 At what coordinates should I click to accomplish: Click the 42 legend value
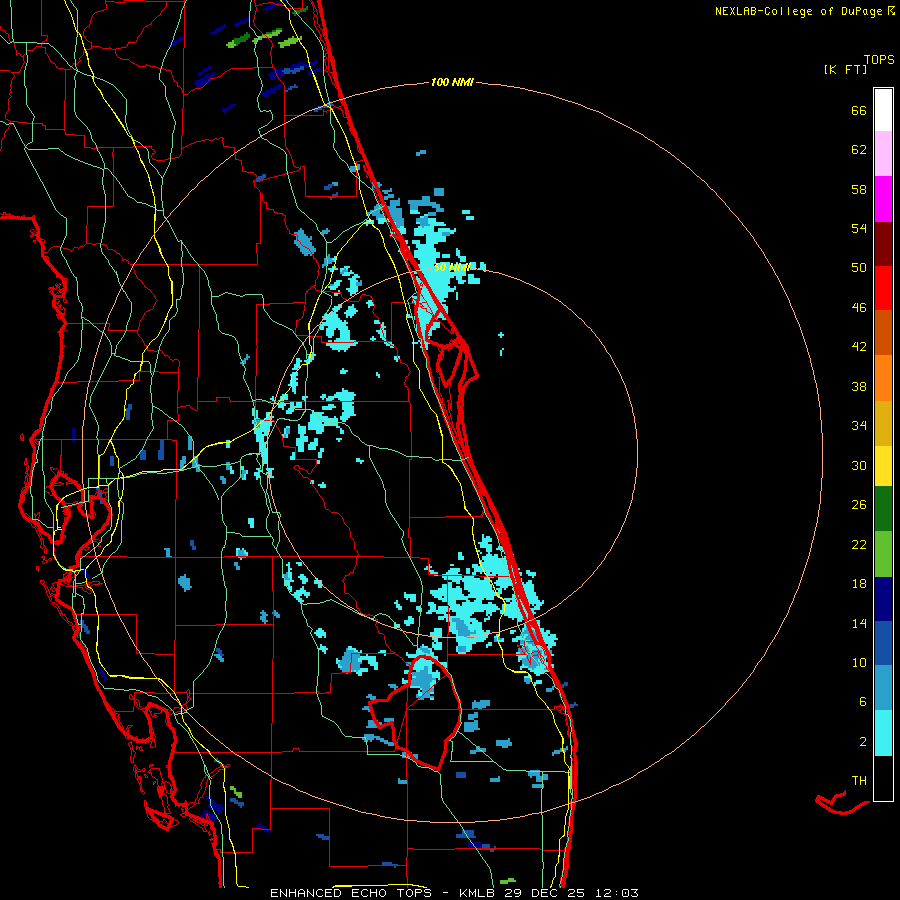coord(859,347)
